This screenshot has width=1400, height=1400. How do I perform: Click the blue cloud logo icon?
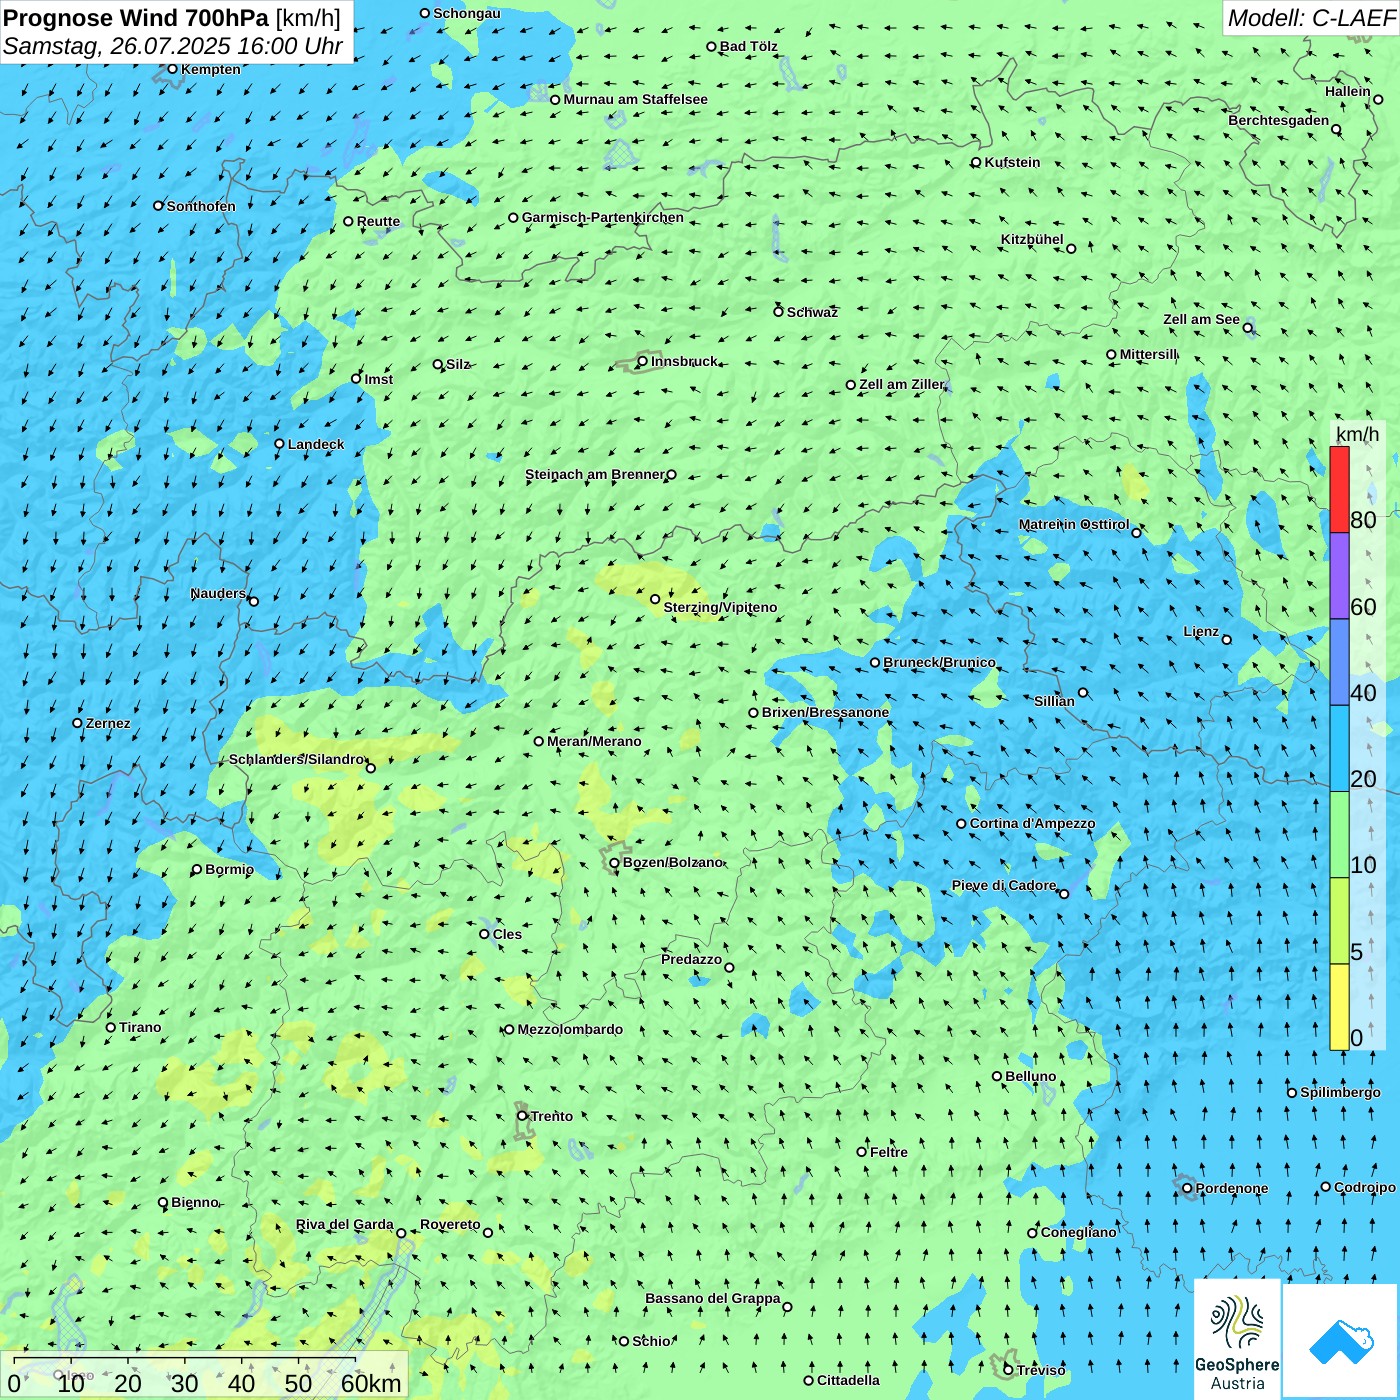[1340, 1342]
